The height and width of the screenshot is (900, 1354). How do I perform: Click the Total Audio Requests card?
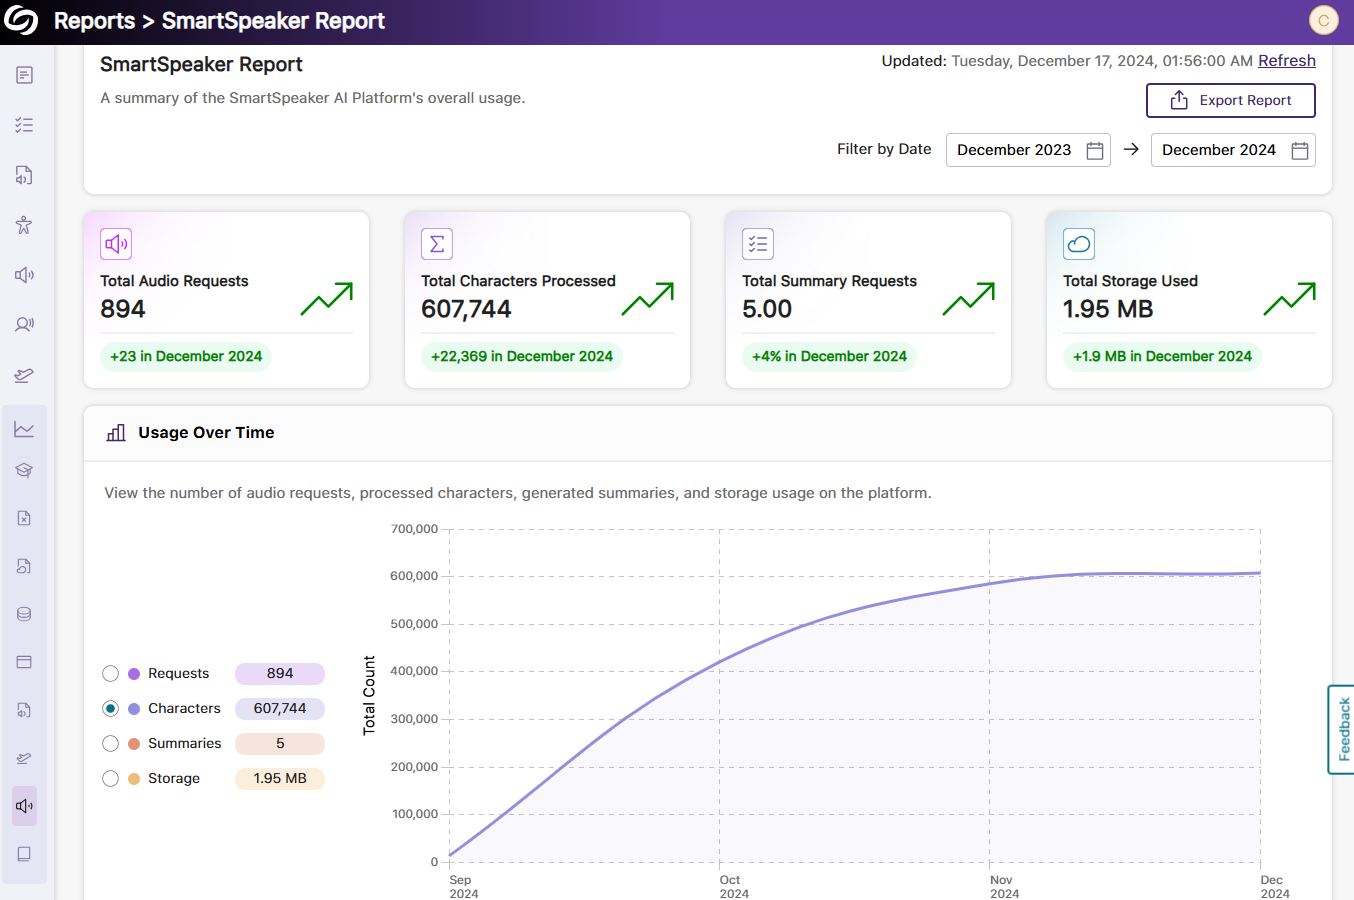[226, 299]
